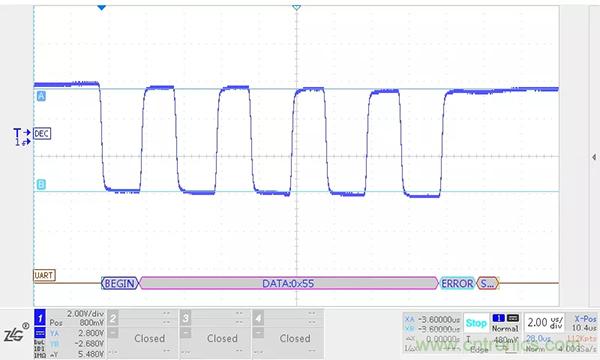The height and width of the screenshot is (360, 600).
Task: Select the channel 1 indicator badge
Action: coord(40,318)
